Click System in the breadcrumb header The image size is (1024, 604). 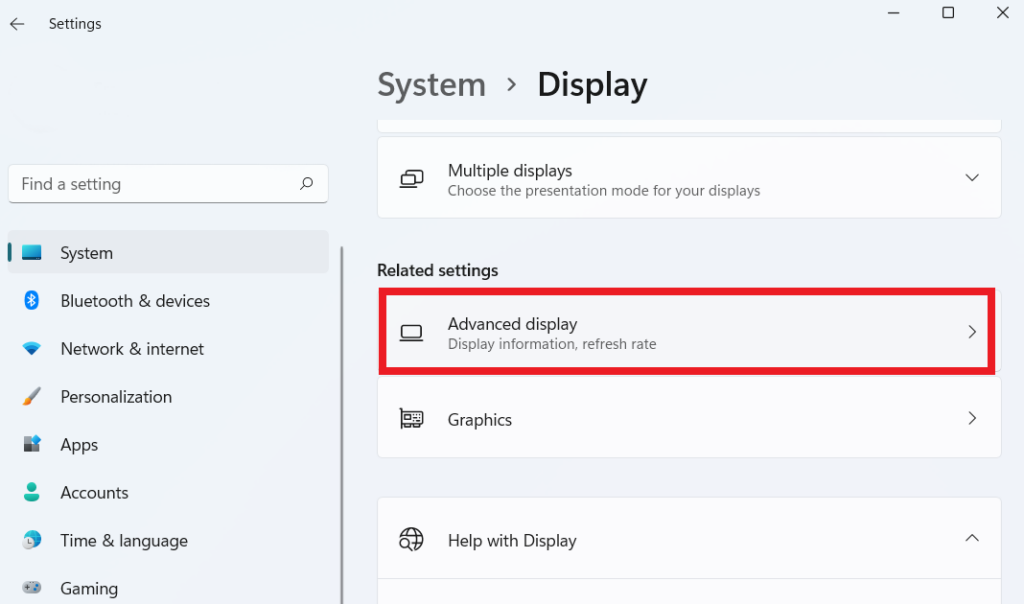tap(431, 85)
